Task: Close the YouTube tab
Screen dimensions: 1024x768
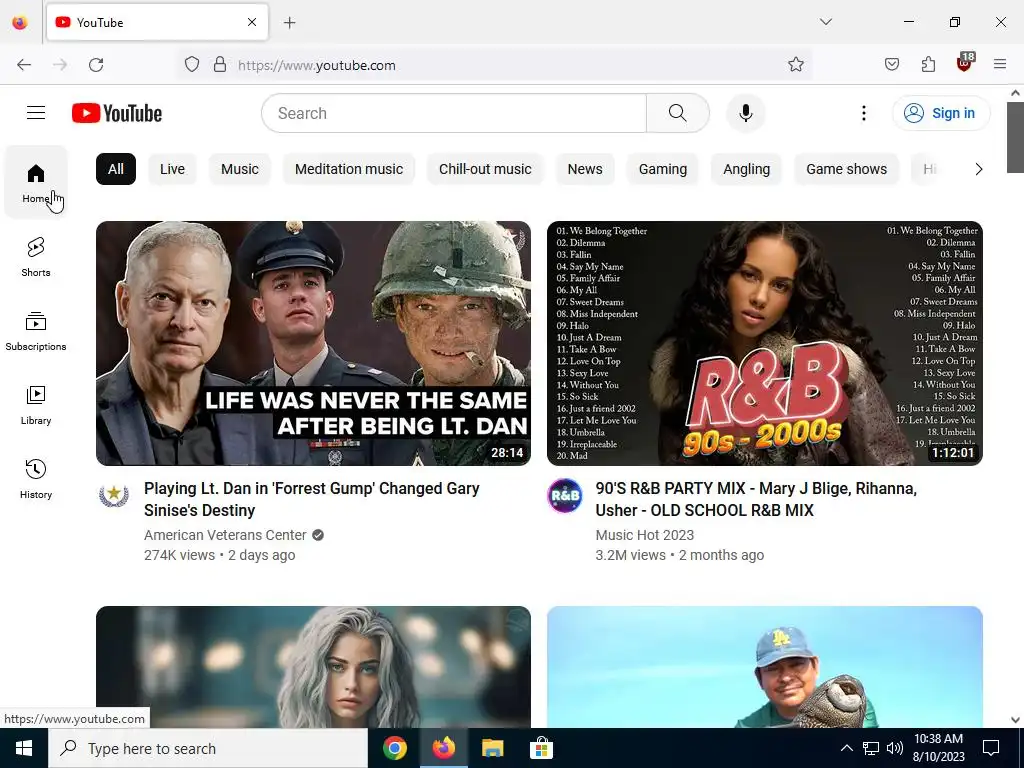Action: 252,22
